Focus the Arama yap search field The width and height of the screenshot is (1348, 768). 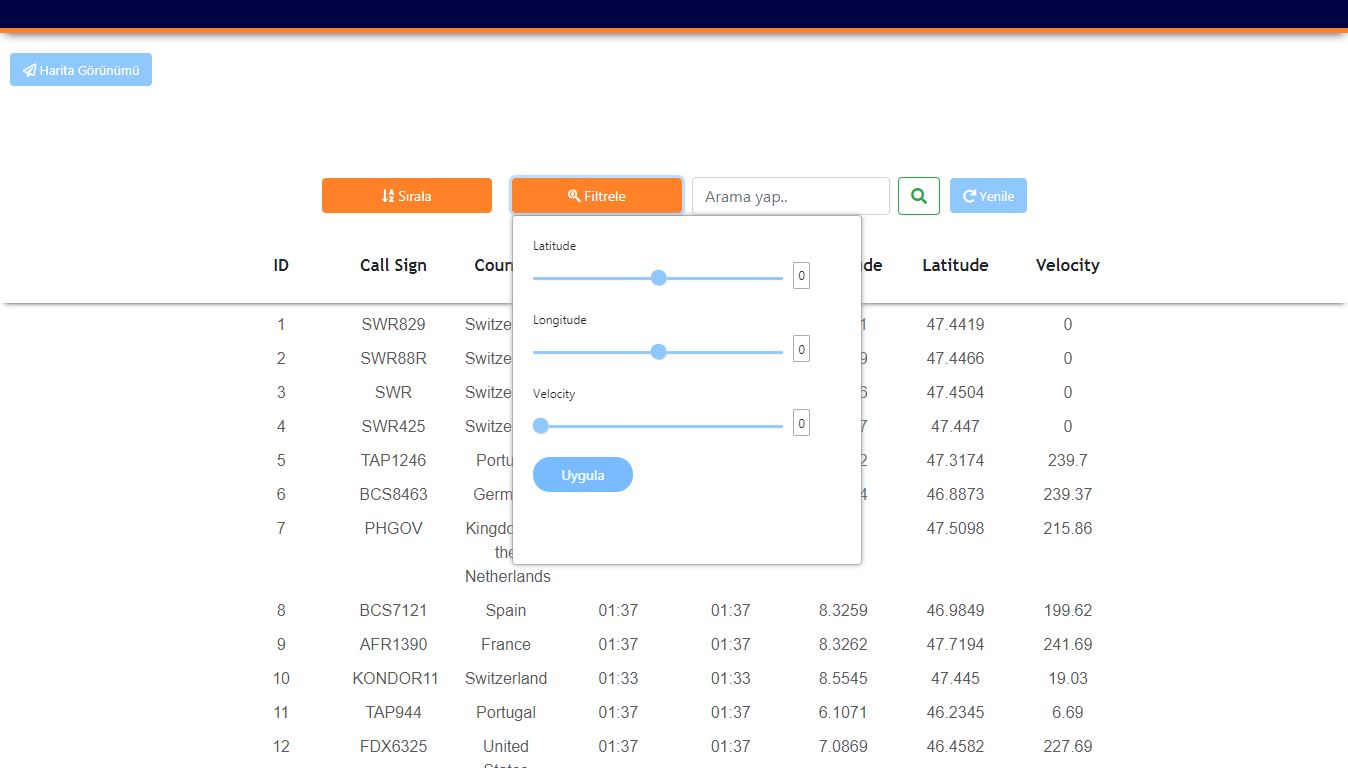point(791,196)
